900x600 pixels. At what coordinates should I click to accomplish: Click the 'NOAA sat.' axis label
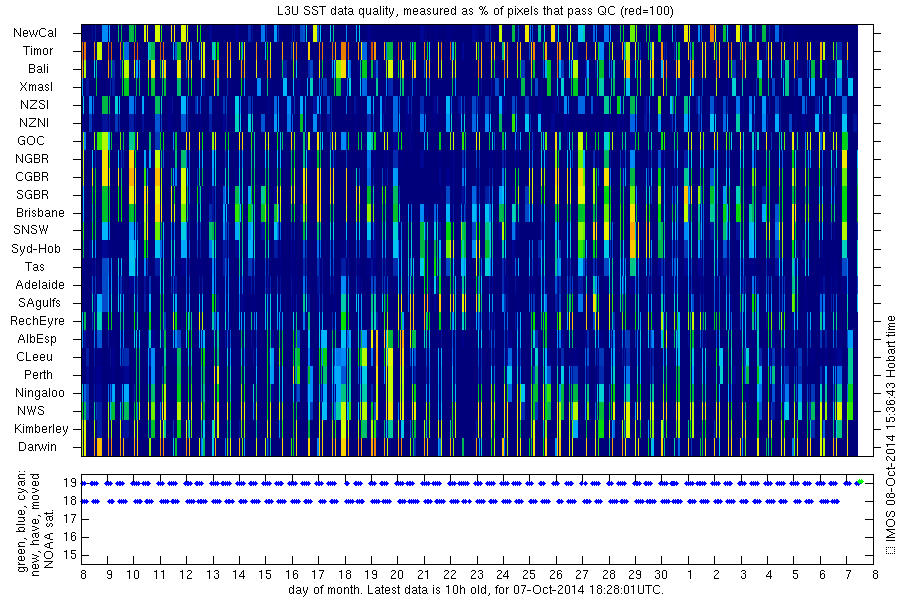(x=48, y=538)
